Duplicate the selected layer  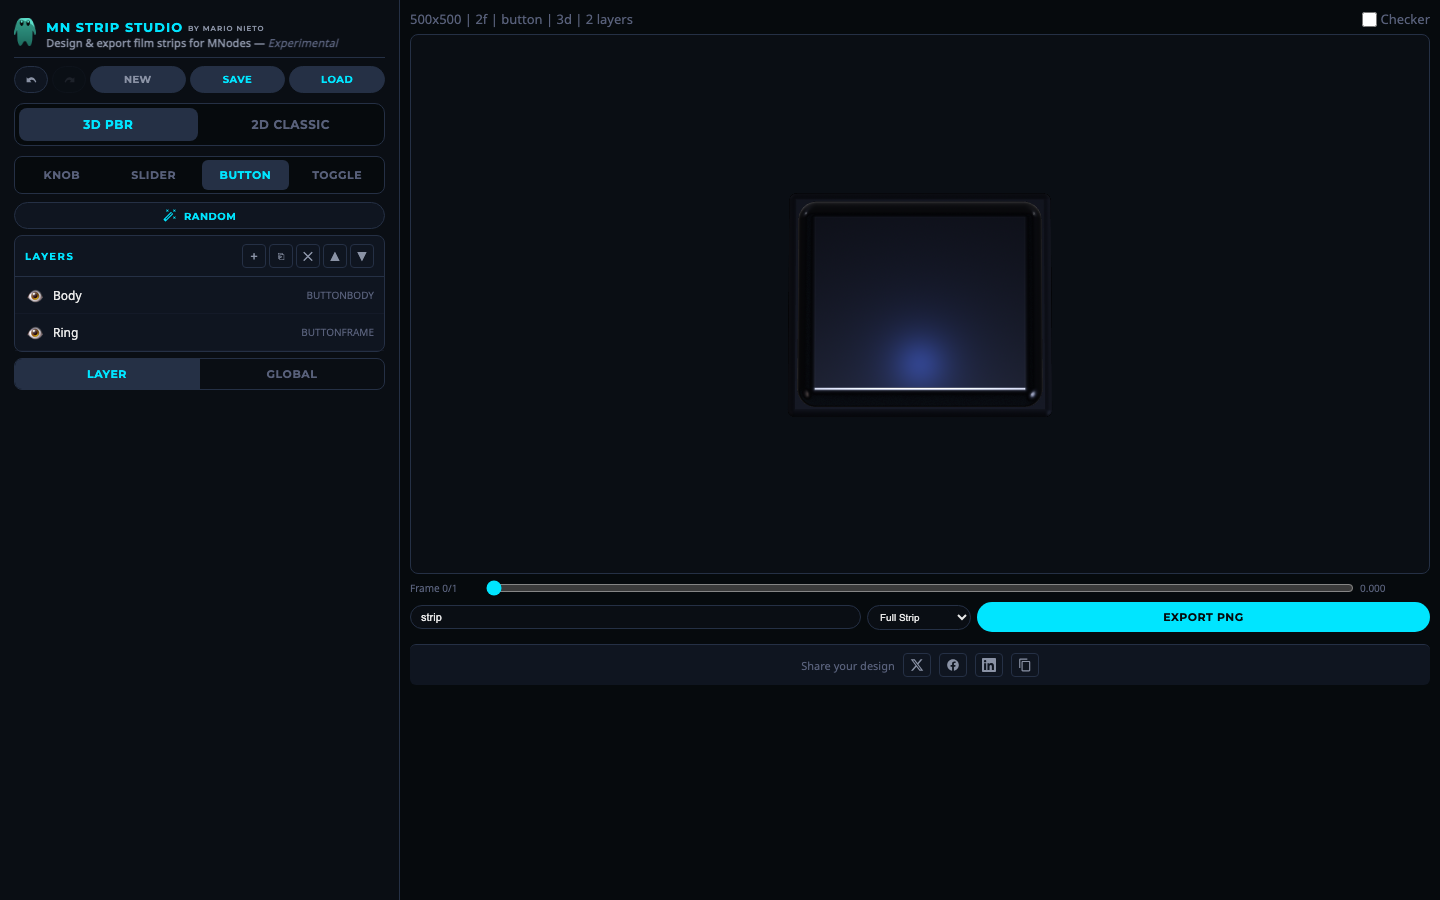tap(281, 257)
